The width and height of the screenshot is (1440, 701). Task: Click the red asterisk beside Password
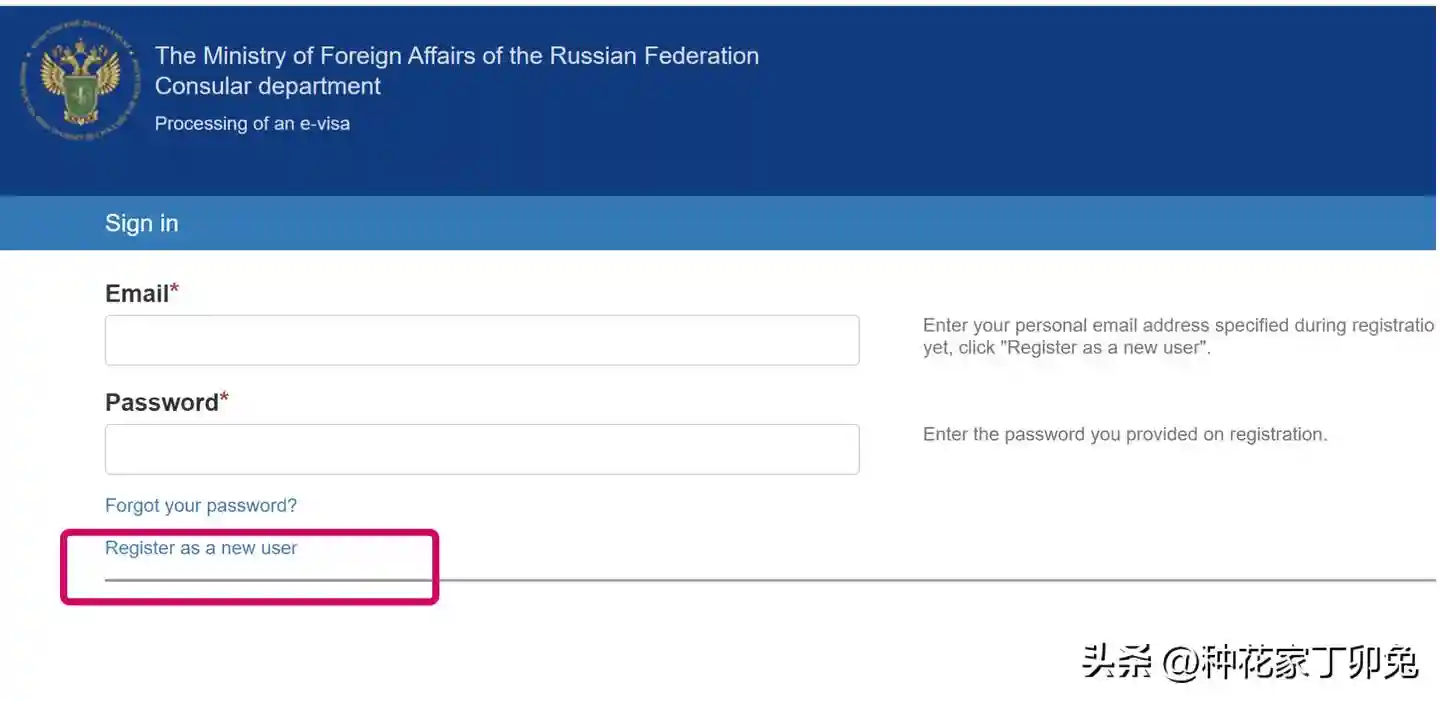224,399
